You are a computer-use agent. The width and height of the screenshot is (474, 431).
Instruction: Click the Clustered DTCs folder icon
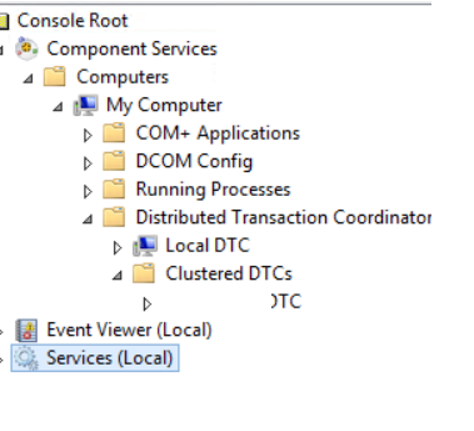[x=144, y=273]
